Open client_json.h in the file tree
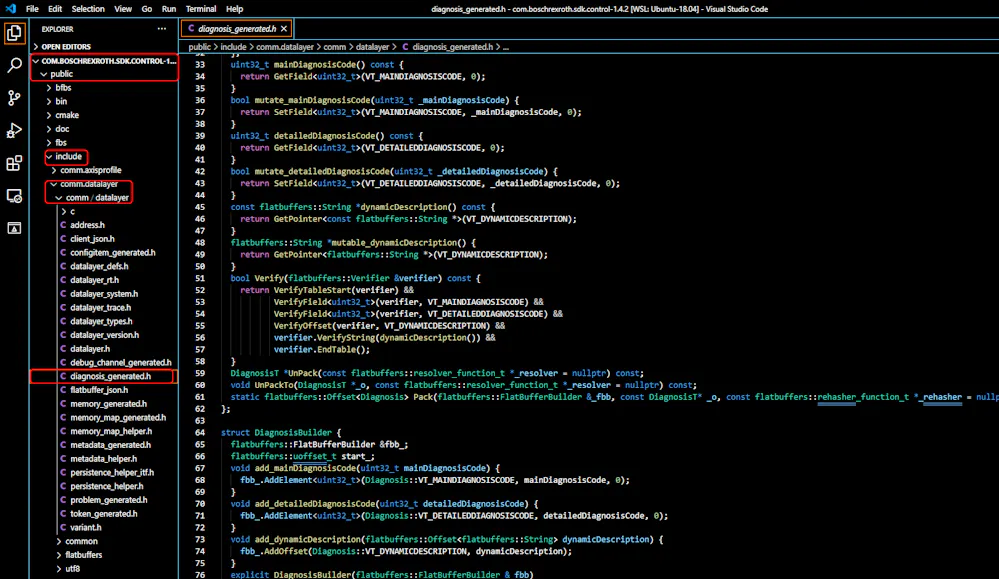The height and width of the screenshot is (579, 999). (92, 239)
